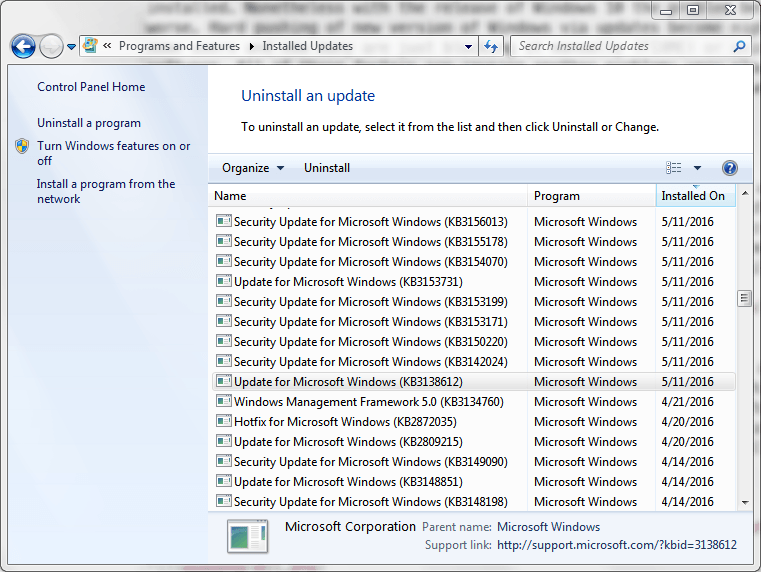Click the 4/21/2016 install date cell
This screenshot has width=761, height=572.
pyautogui.click(x=687, y=402)
